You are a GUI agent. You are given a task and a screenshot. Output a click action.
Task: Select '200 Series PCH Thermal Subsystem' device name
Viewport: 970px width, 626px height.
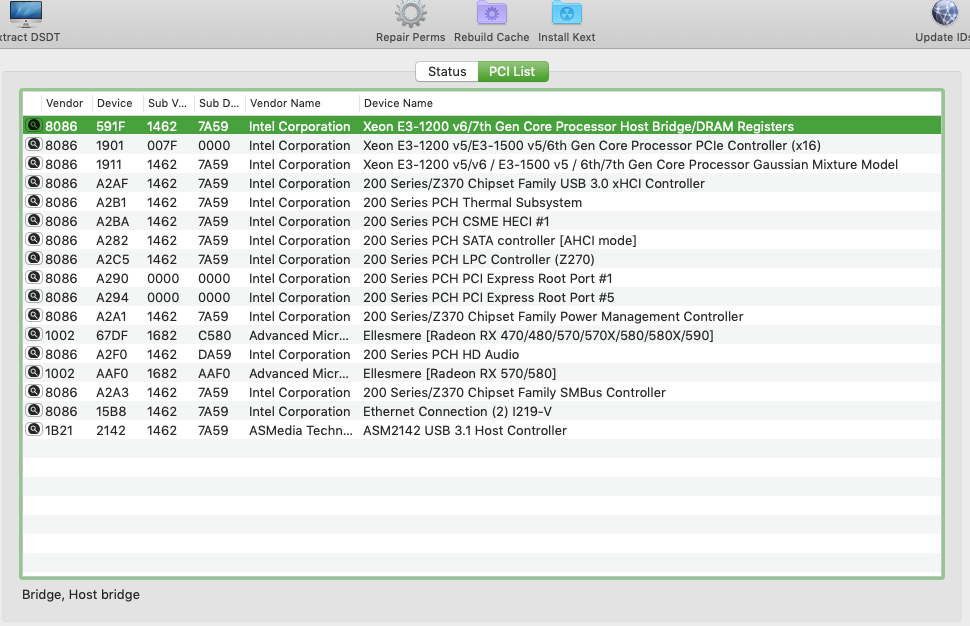click(x=473, y=202)
